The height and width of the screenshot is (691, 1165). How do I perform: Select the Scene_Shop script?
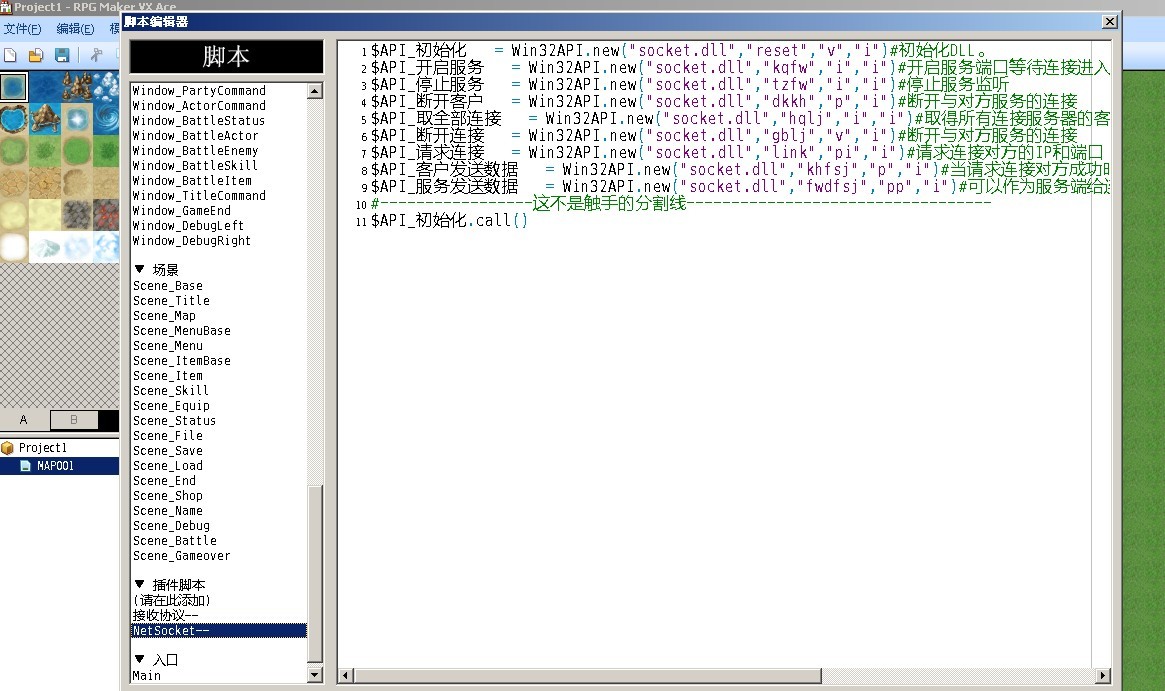point(168,496)
